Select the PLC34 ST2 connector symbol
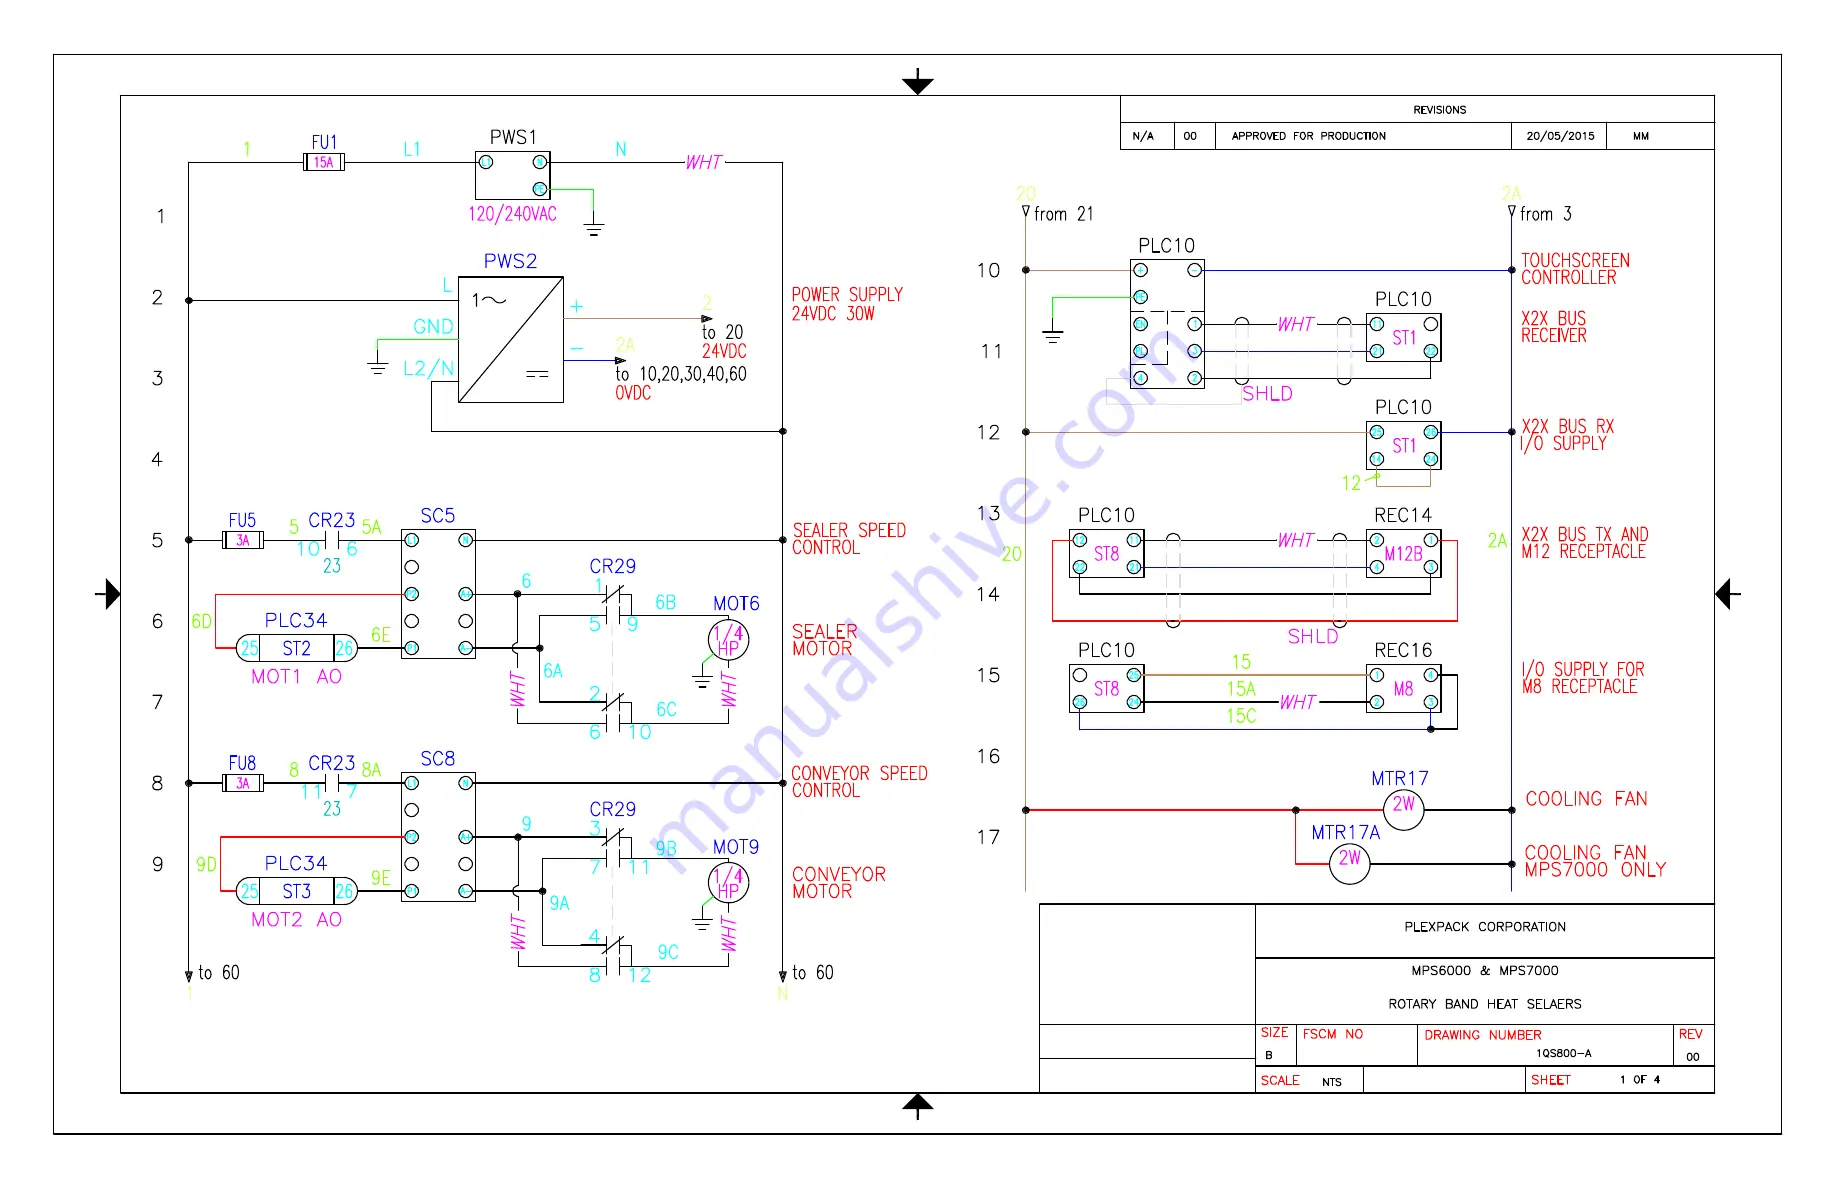 (297, 648)
